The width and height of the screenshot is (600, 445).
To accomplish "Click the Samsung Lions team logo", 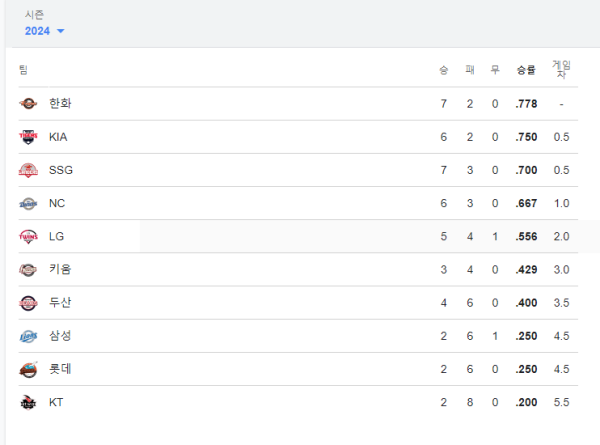I will [28, 336].
